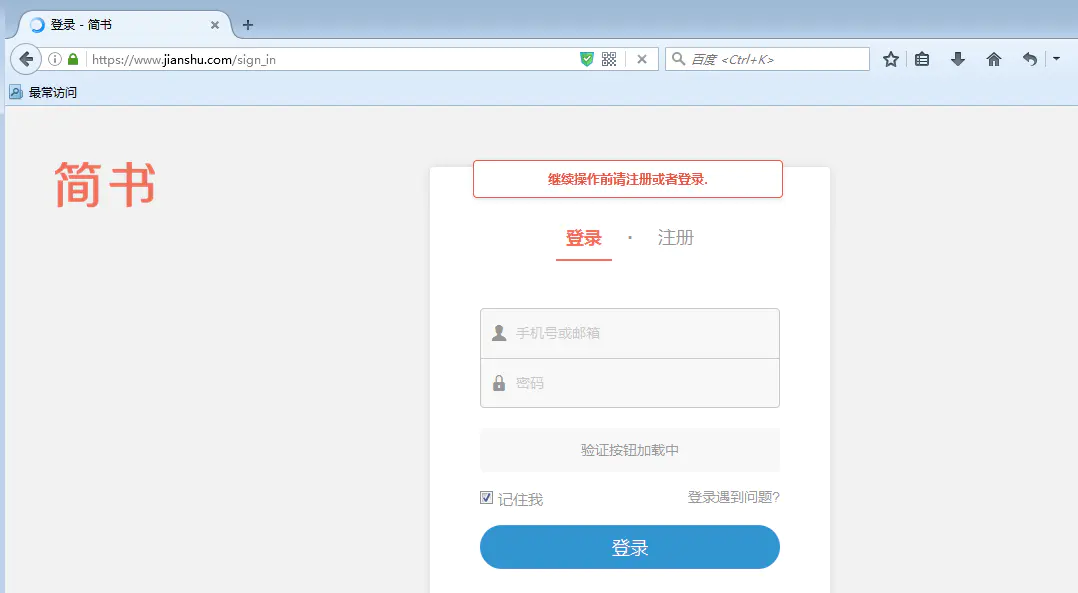Click the 继续操作前请注册或者登录 alert message

(x=628, y=179)
